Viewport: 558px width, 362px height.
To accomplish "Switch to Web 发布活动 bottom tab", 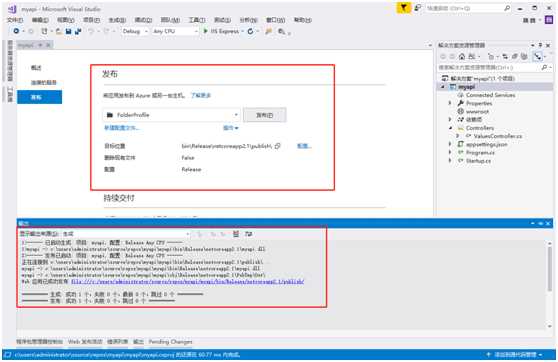I will coord(85,342).
